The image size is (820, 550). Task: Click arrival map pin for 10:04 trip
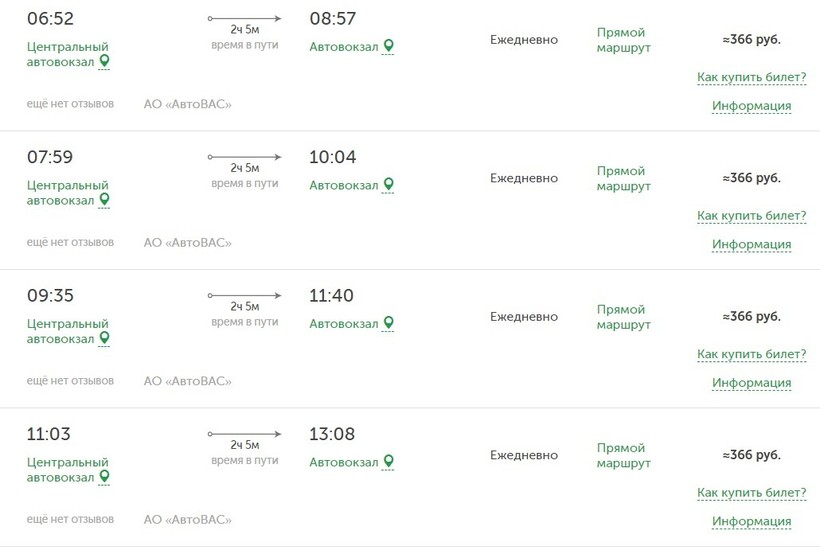click(x=388, y=184)
